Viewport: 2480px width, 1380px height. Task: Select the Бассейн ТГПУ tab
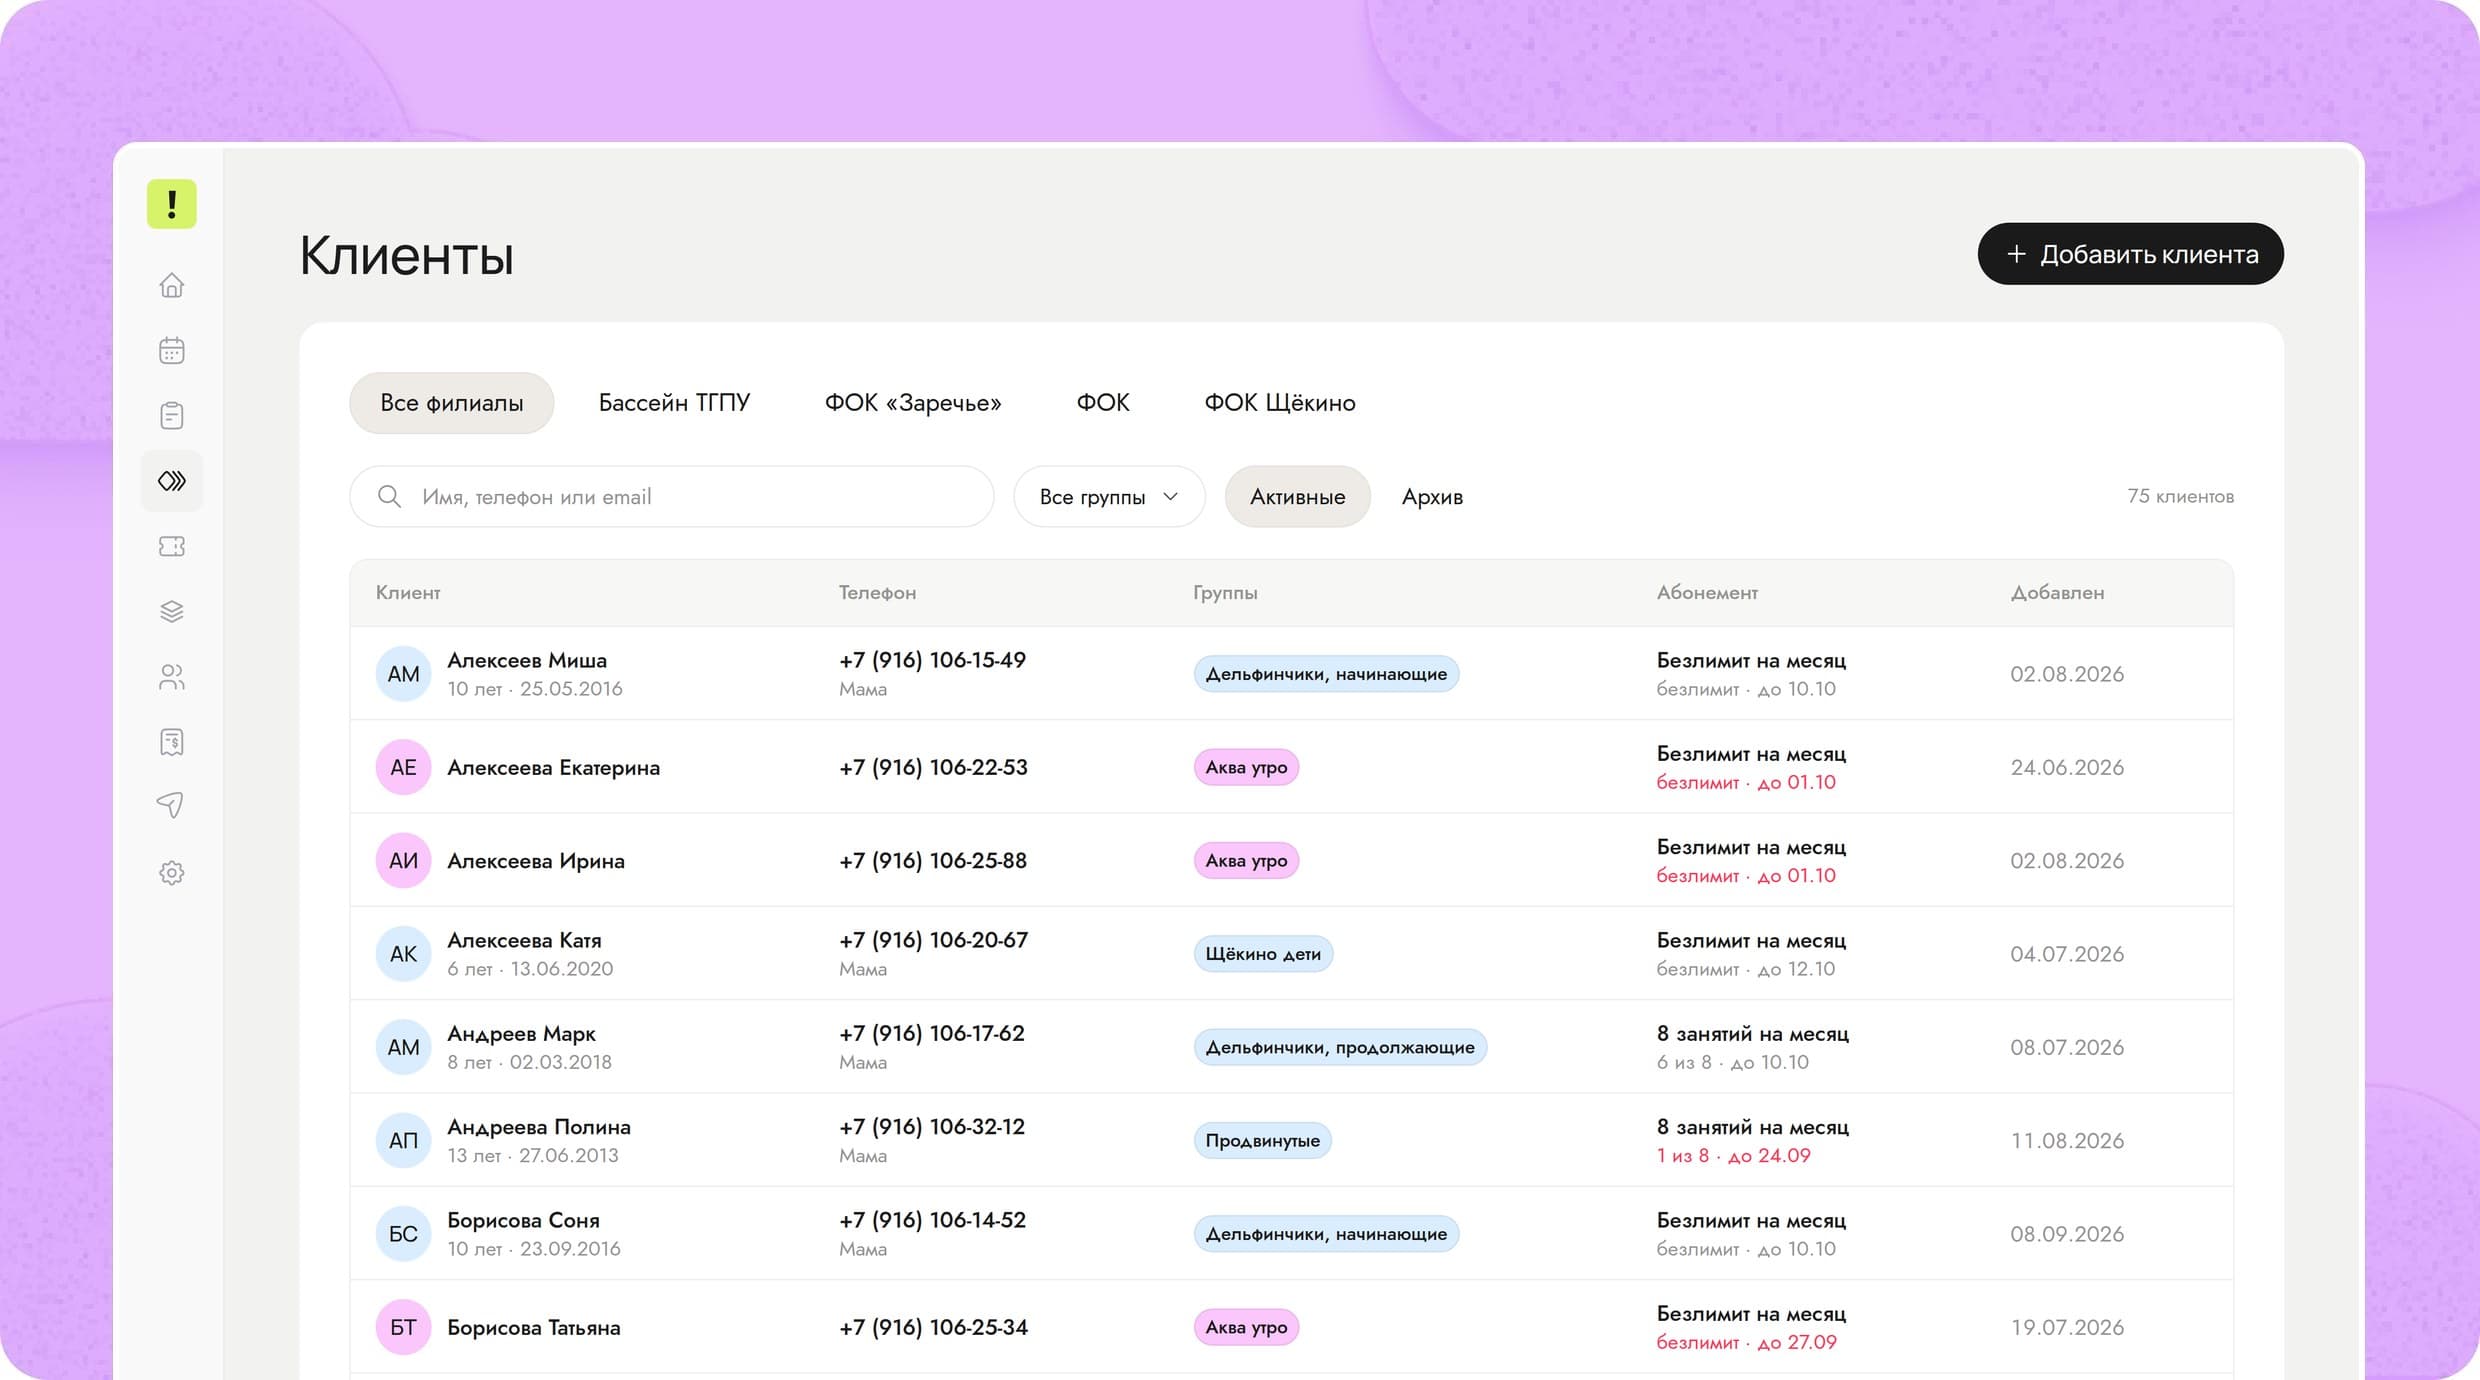674,403
